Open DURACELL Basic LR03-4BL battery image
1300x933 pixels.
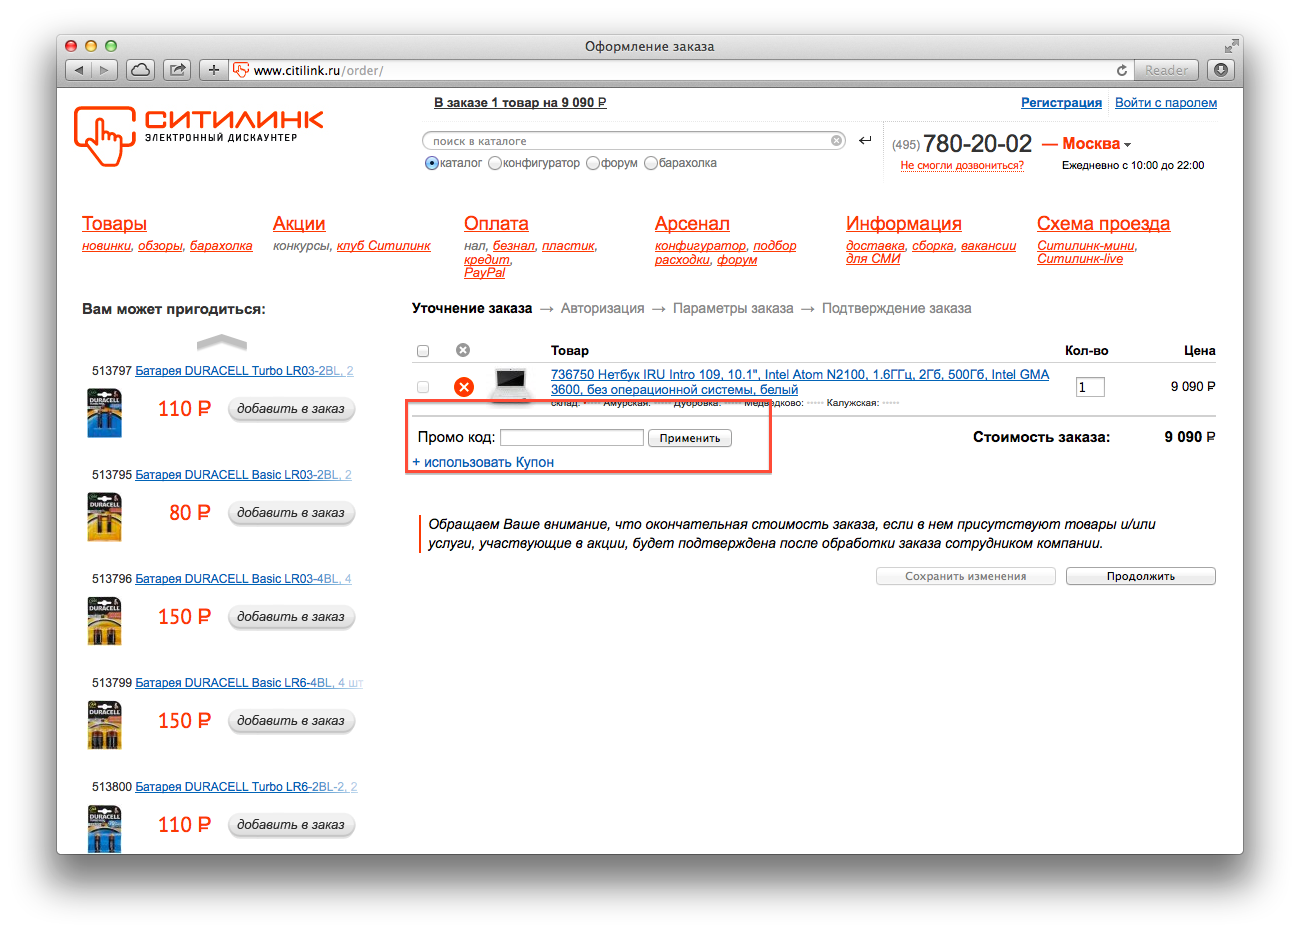(104, 621)
